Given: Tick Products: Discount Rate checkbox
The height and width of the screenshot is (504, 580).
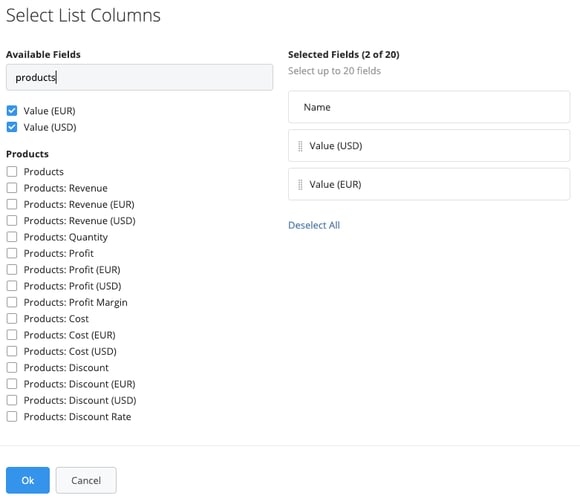Looking at the screenshot, I should [12, 416].
